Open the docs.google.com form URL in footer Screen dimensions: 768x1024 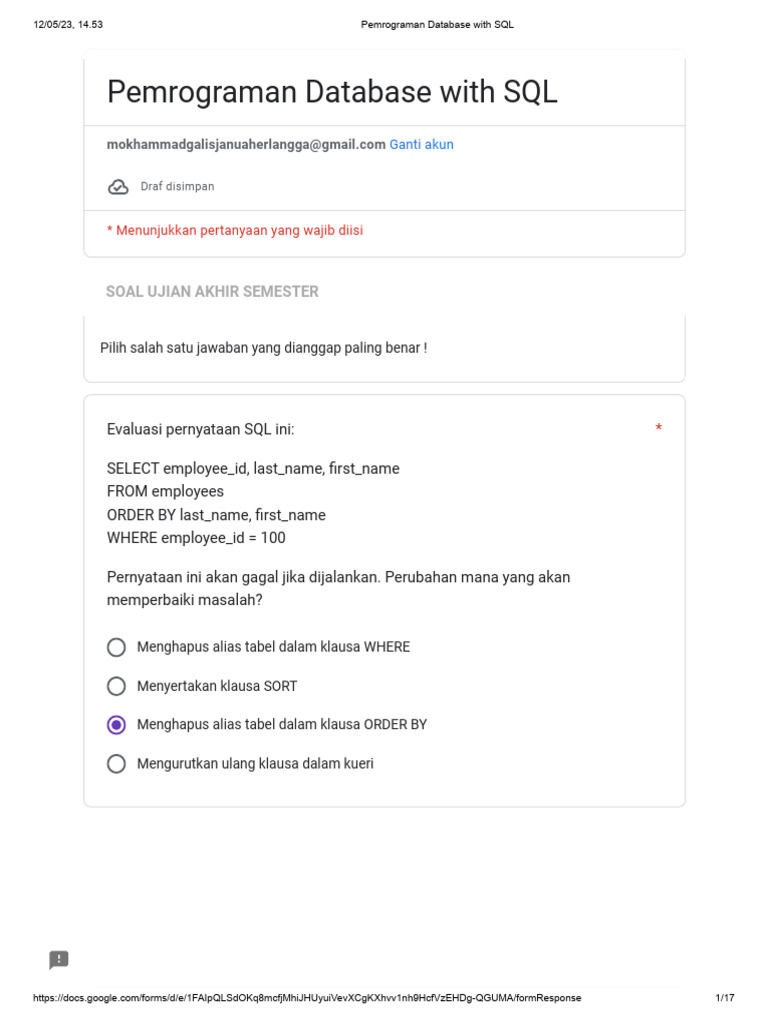(307, 998)
